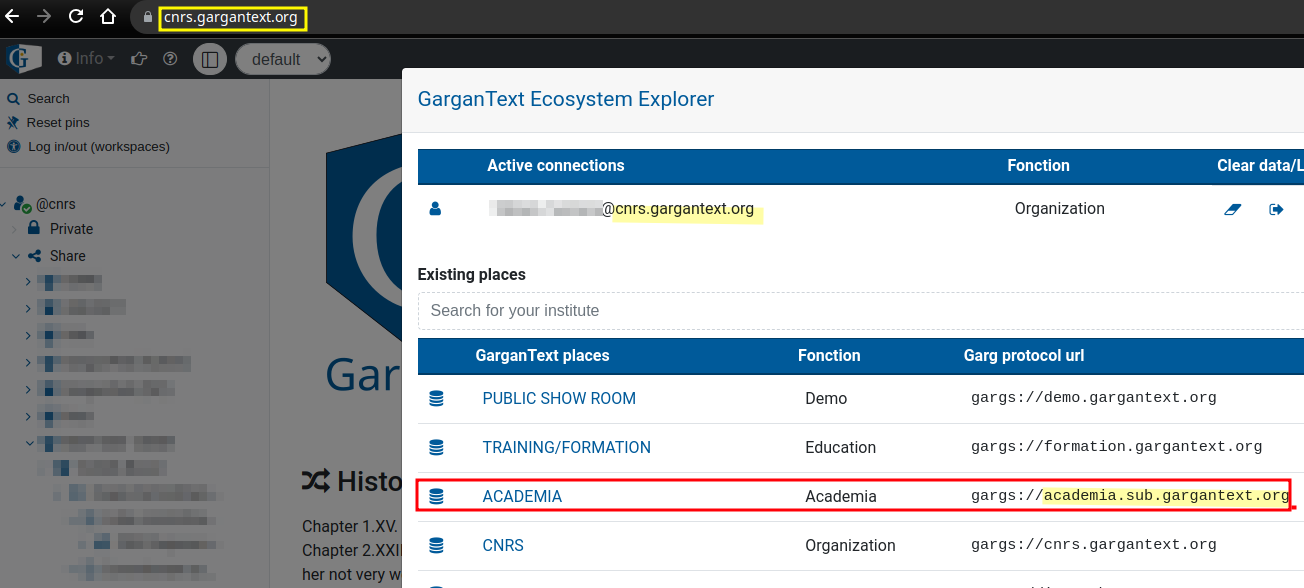
Task: Click the pin icon for Reset pins
Action: pyautogui.click(x=14, y=123)
